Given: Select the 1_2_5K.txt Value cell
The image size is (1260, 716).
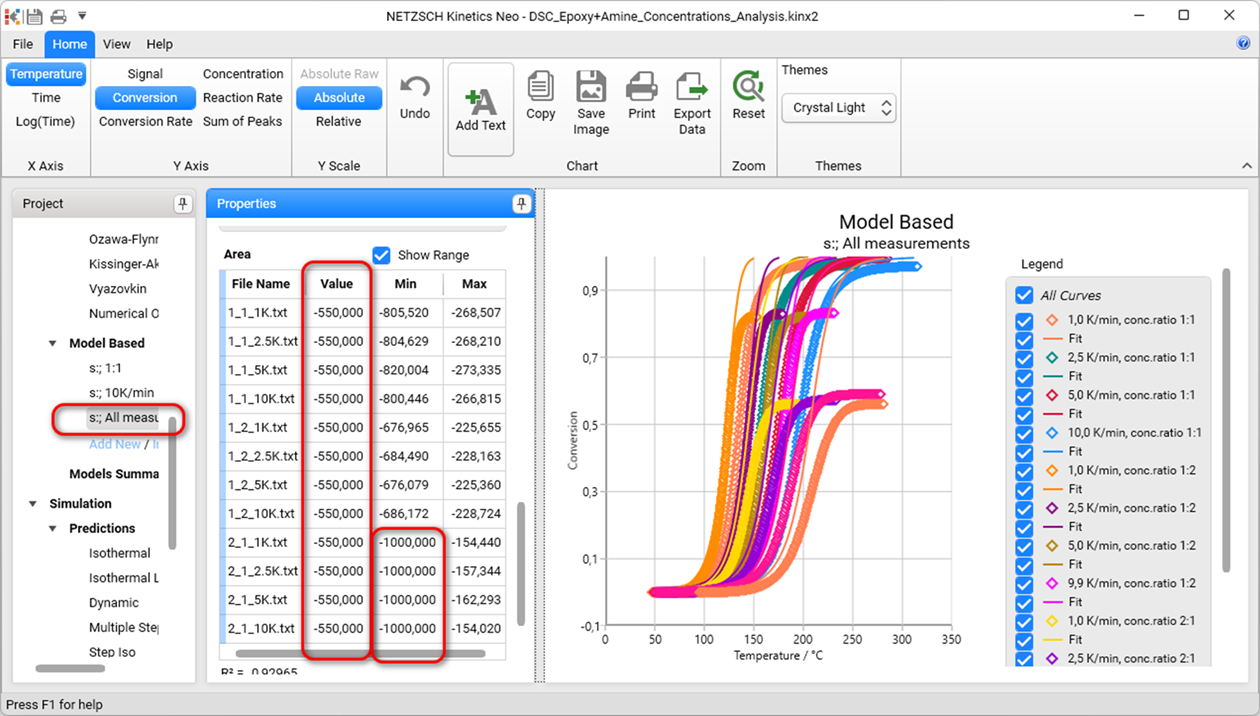Looking at the screenshot, I should pos(337,485).
